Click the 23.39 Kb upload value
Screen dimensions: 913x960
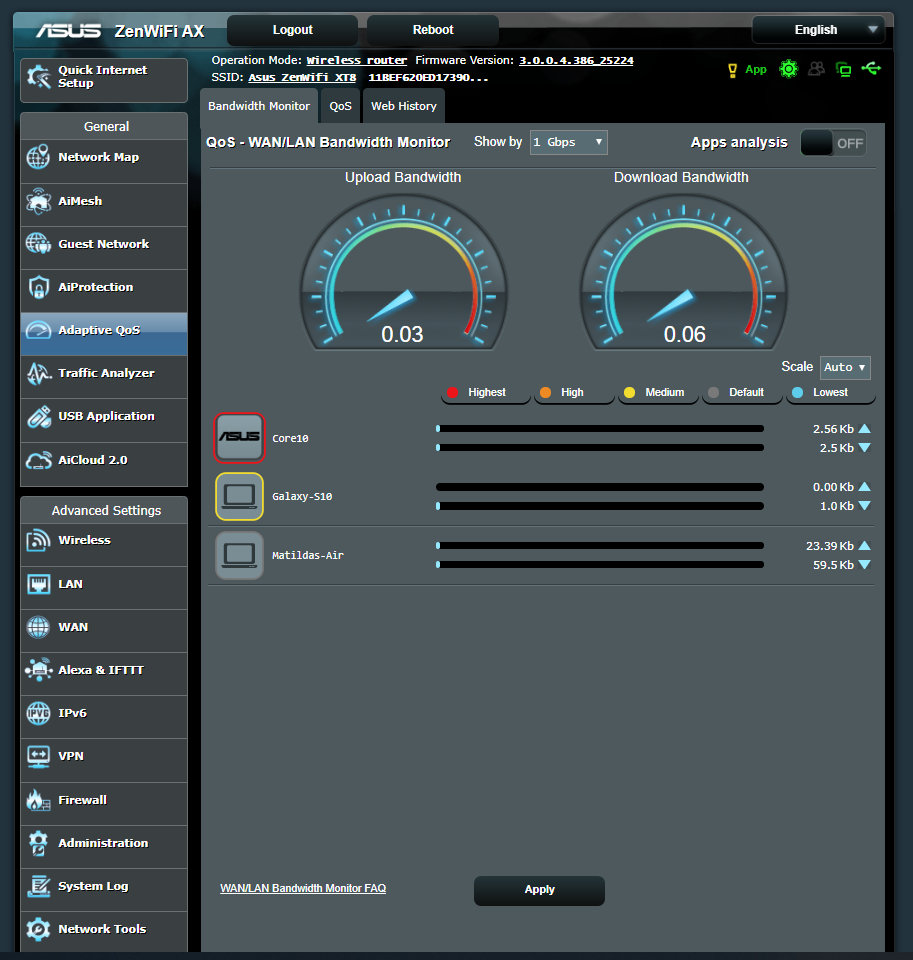pyautogui.click(x=830, y=546)
